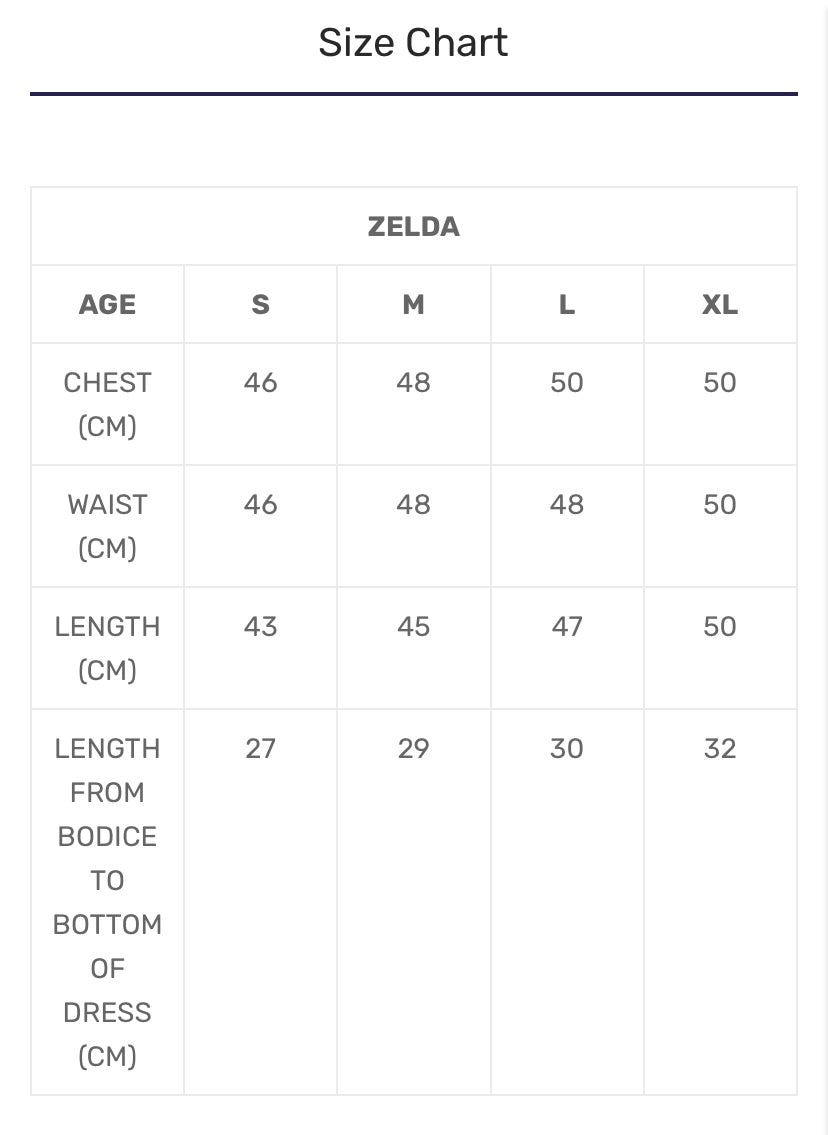This screenshot has width=828, height=1135.
Task: Select the CHEST (CM) row label
Action: (107, 404)
